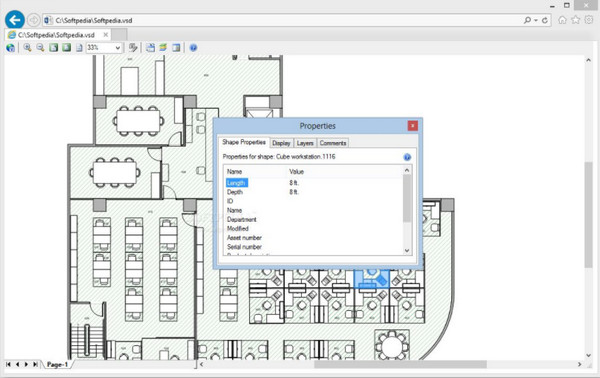
Task: Click the Zoom In magnifier icon
Action: tap(27, 48)
